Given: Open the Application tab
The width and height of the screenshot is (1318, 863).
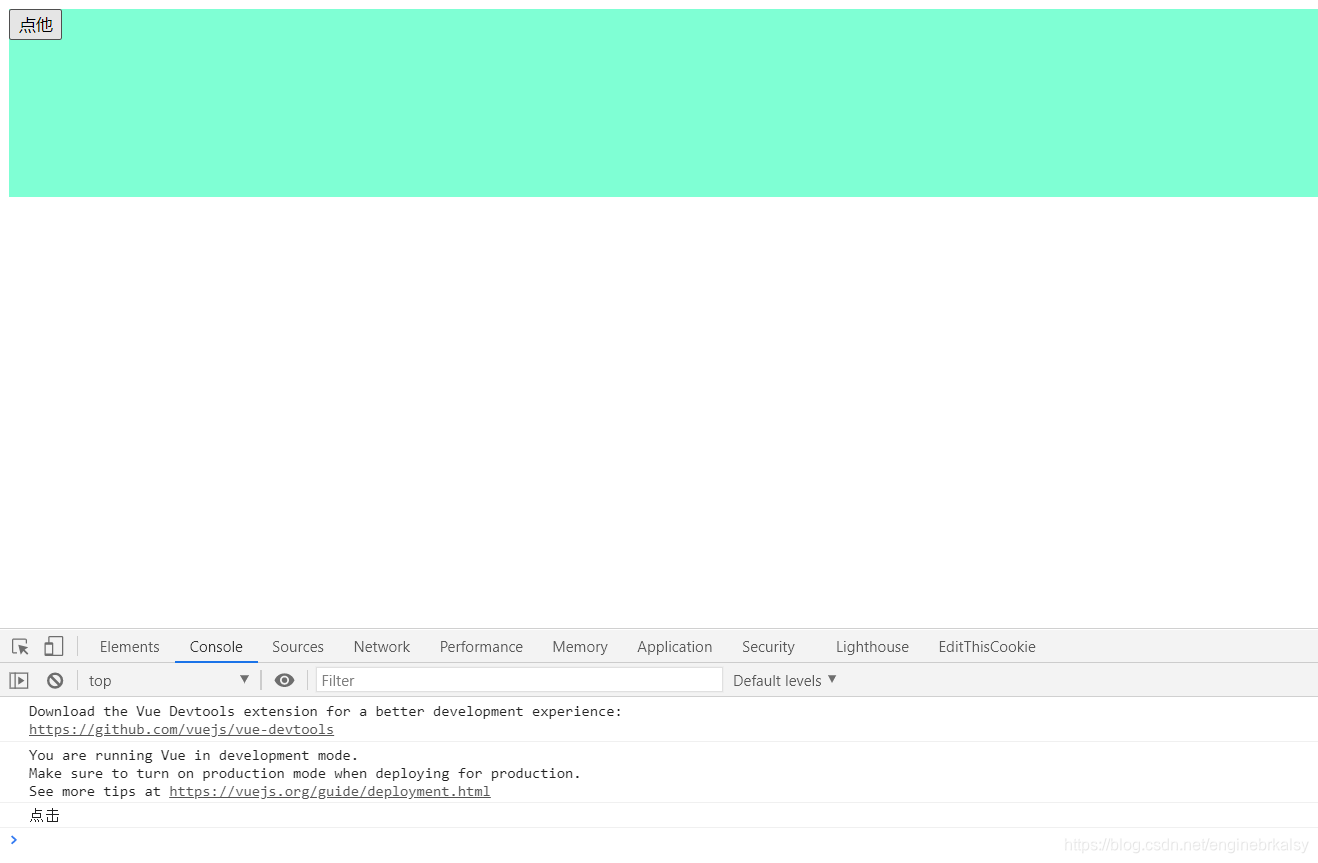Looking at the screenshot, I should tap(675, 647).
